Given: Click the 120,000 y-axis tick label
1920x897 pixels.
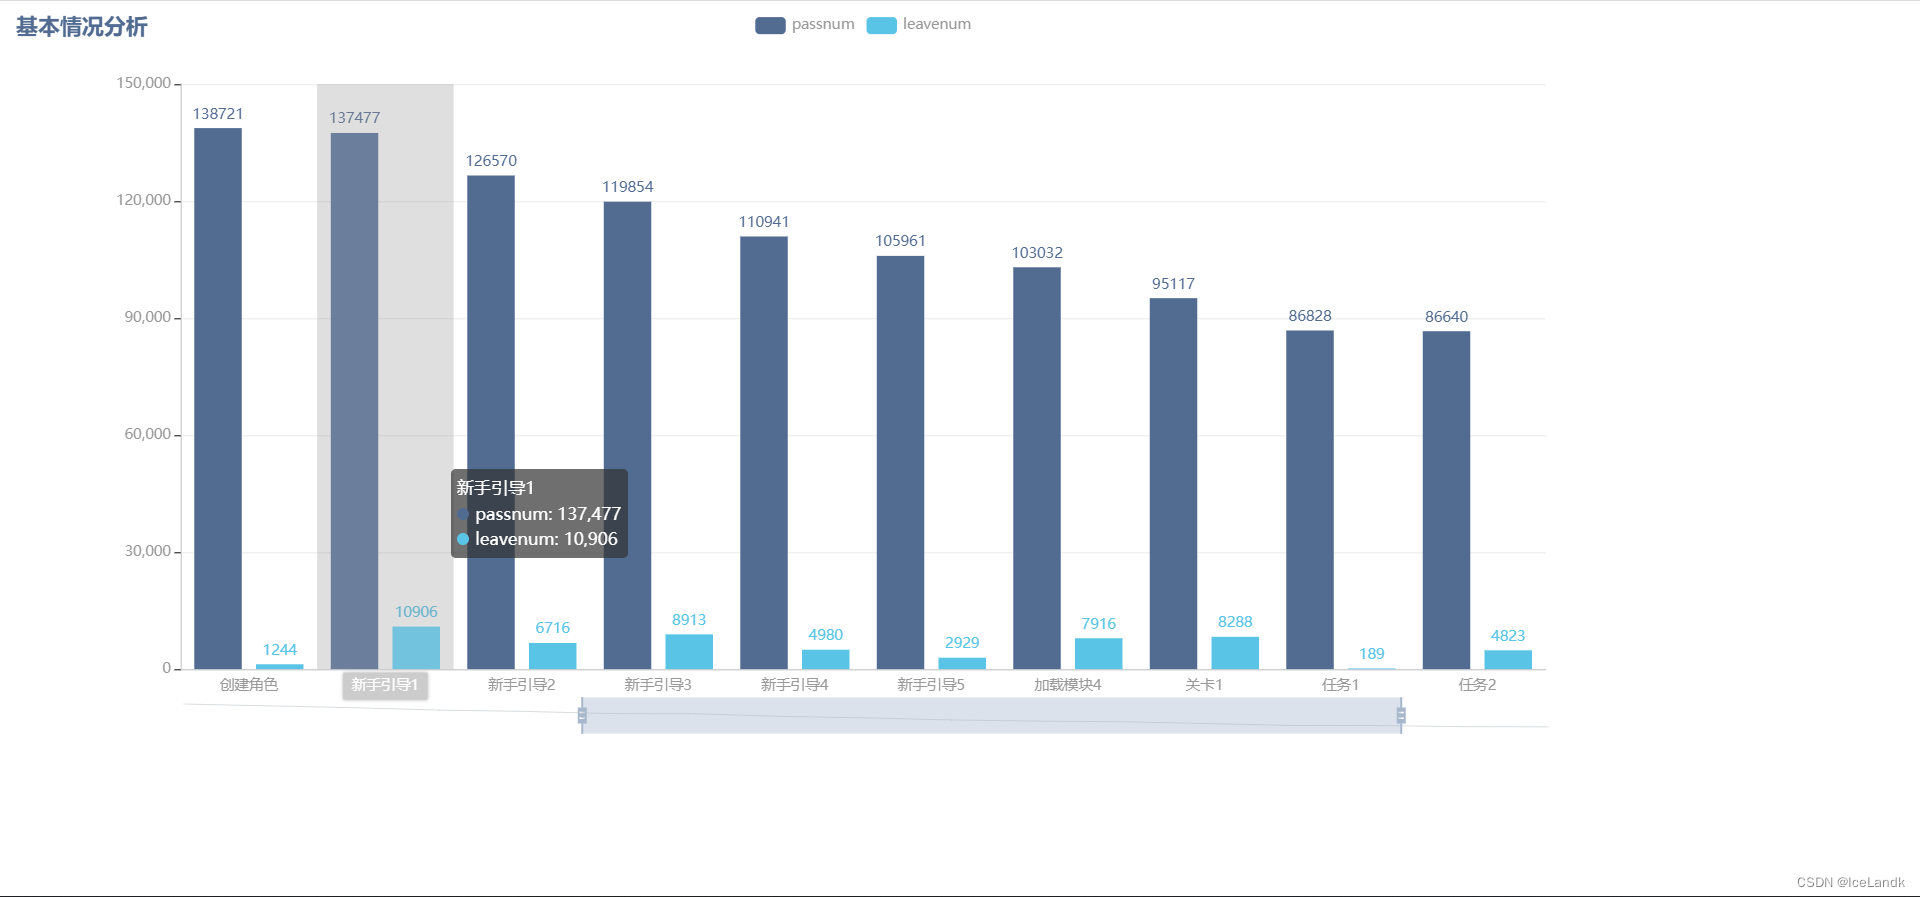Looking at the screenshot, I should pyautogui.click(x=144, y=200).
